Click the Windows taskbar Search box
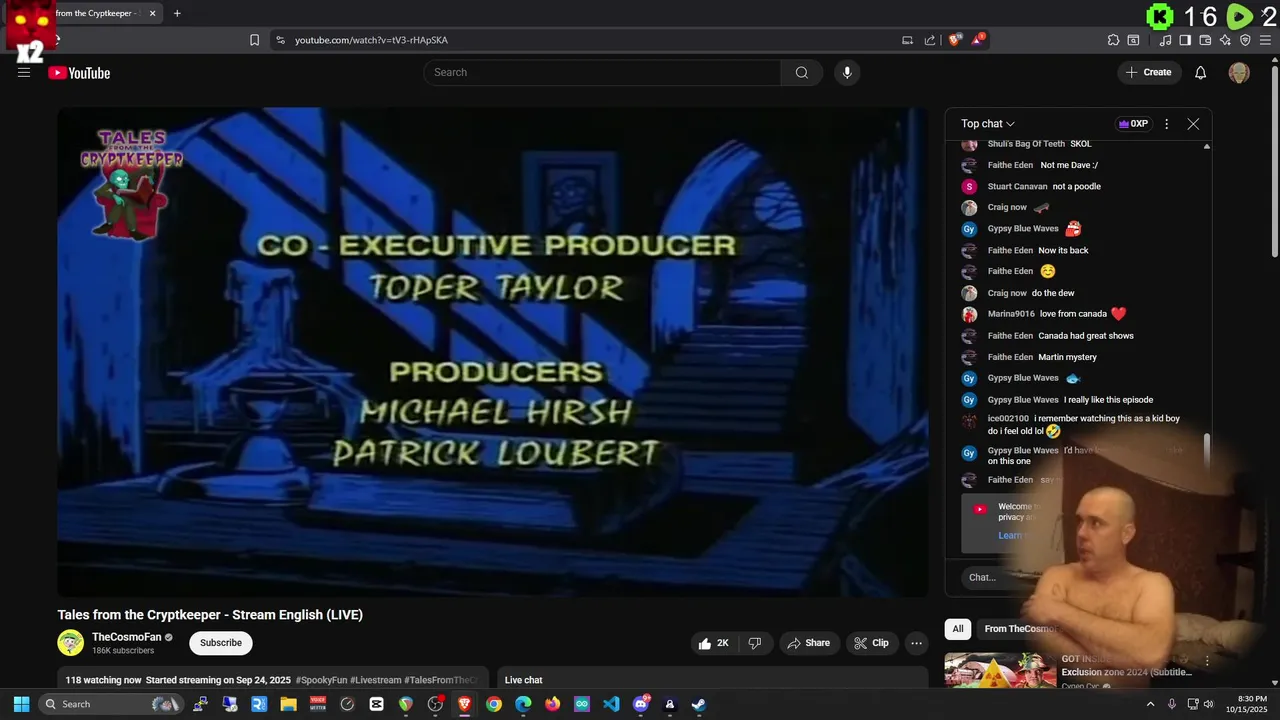Screen dimensions: 1280x720 tap(113, 704)
